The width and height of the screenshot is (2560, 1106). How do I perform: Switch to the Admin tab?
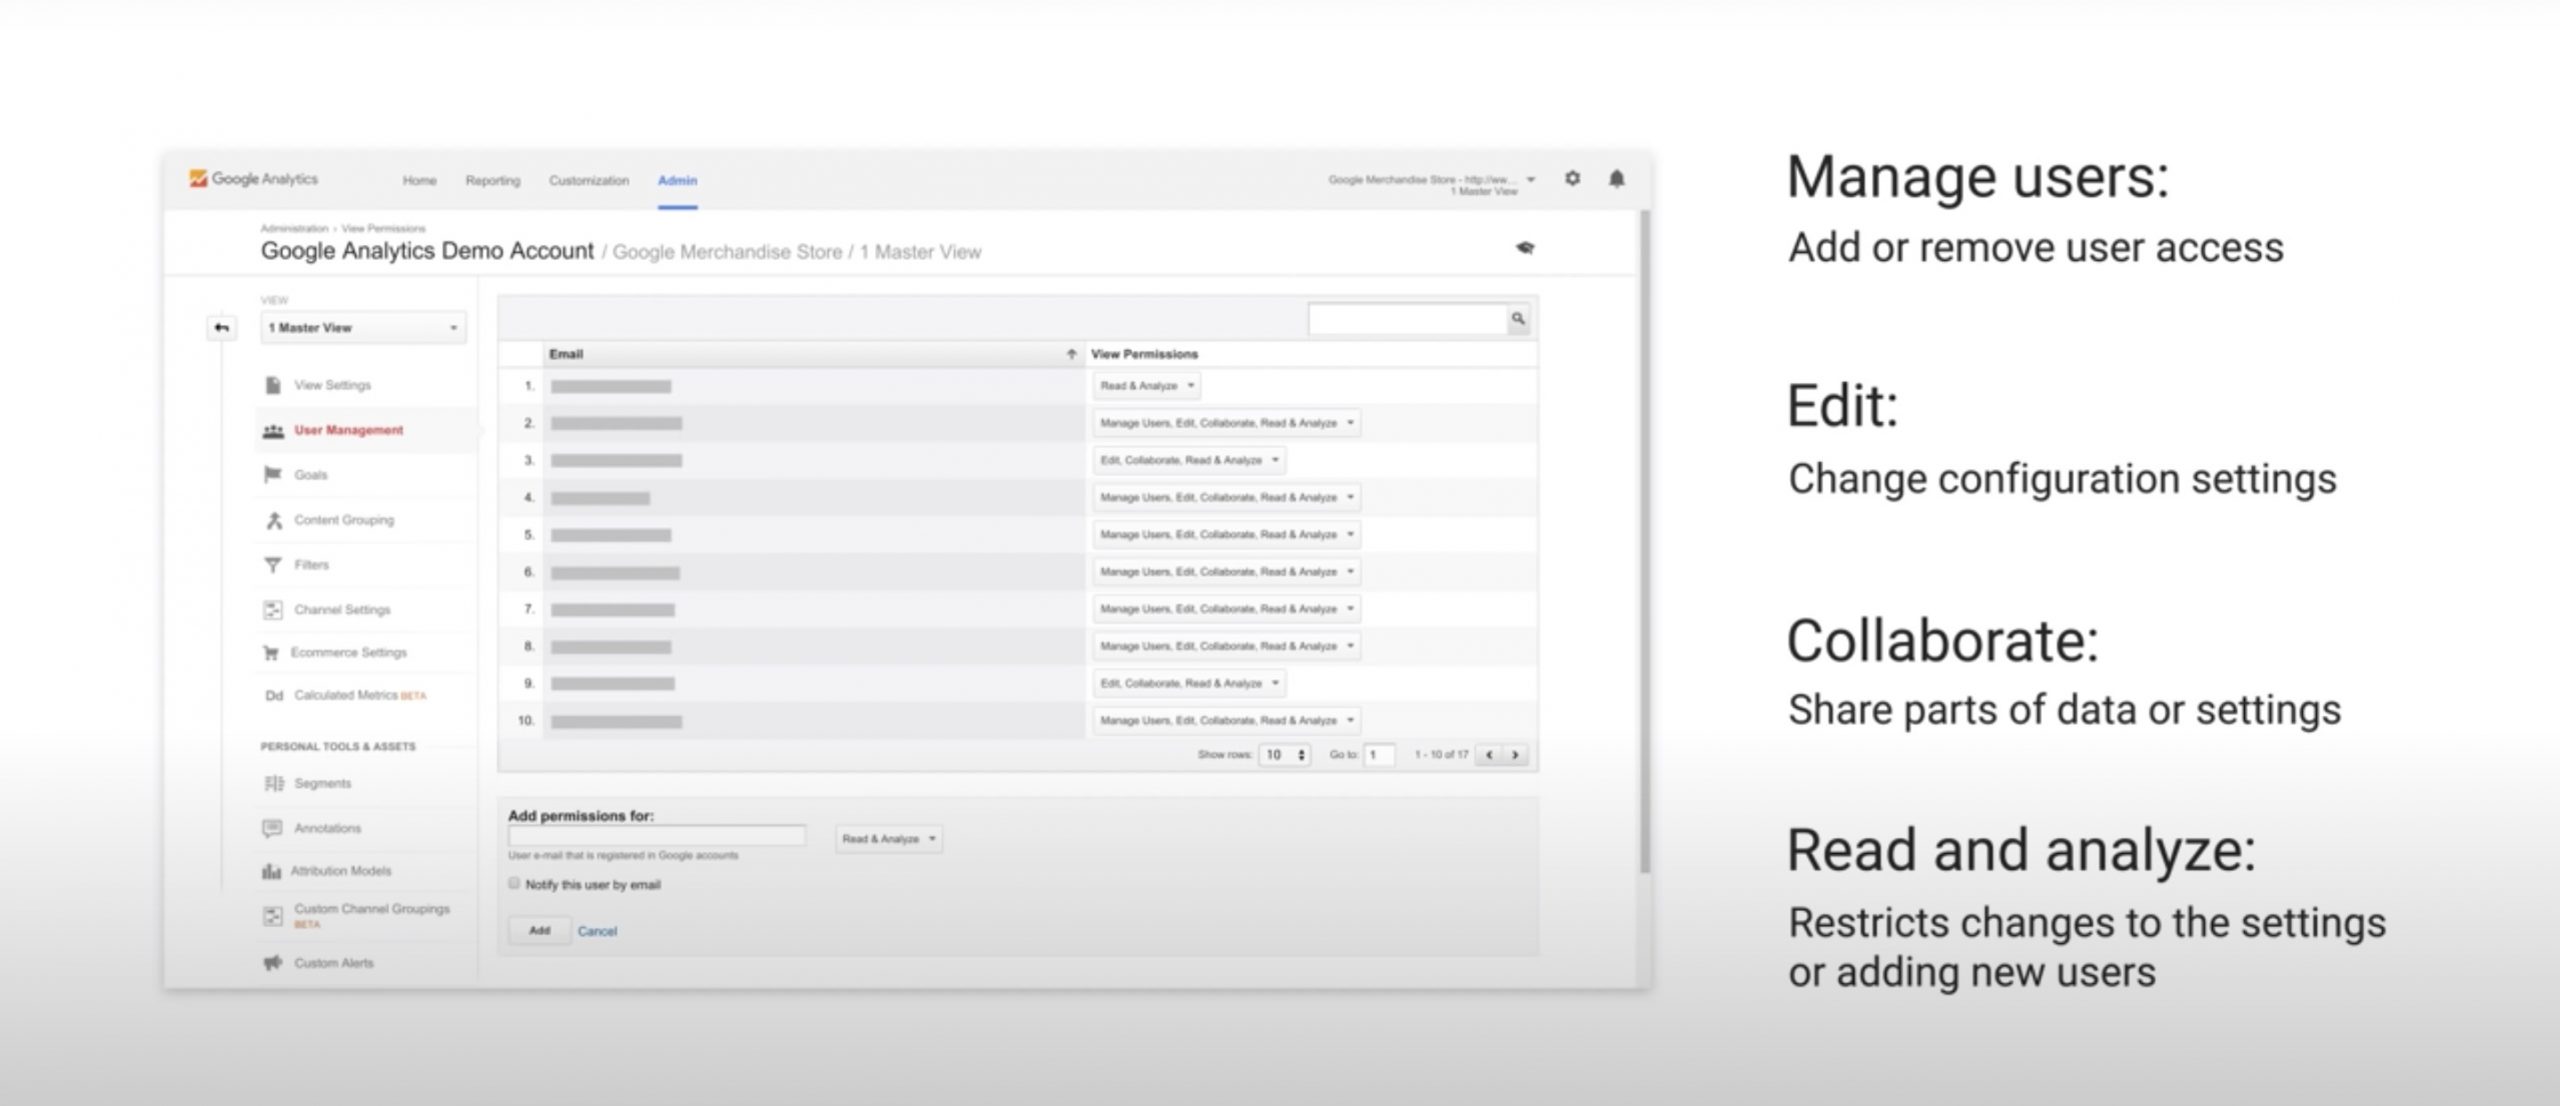[x=677, y=181]
